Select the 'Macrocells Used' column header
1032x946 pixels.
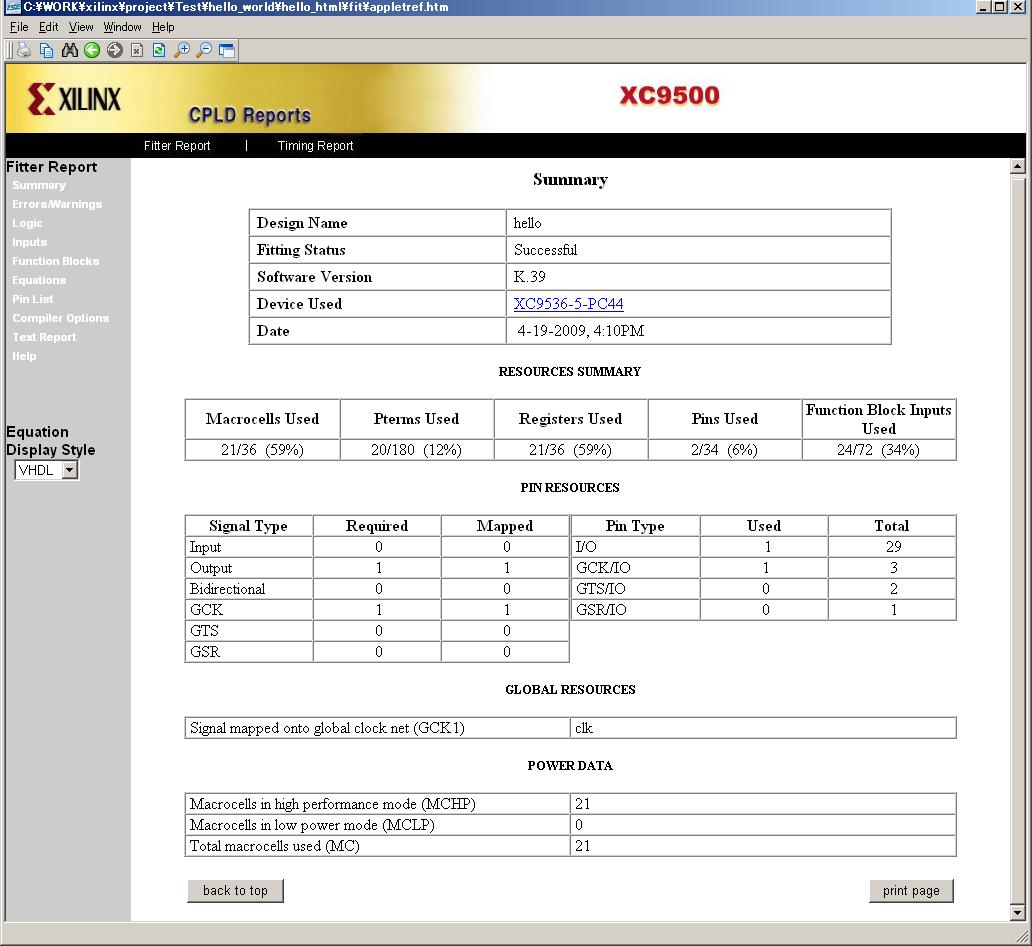pos(263,419)
